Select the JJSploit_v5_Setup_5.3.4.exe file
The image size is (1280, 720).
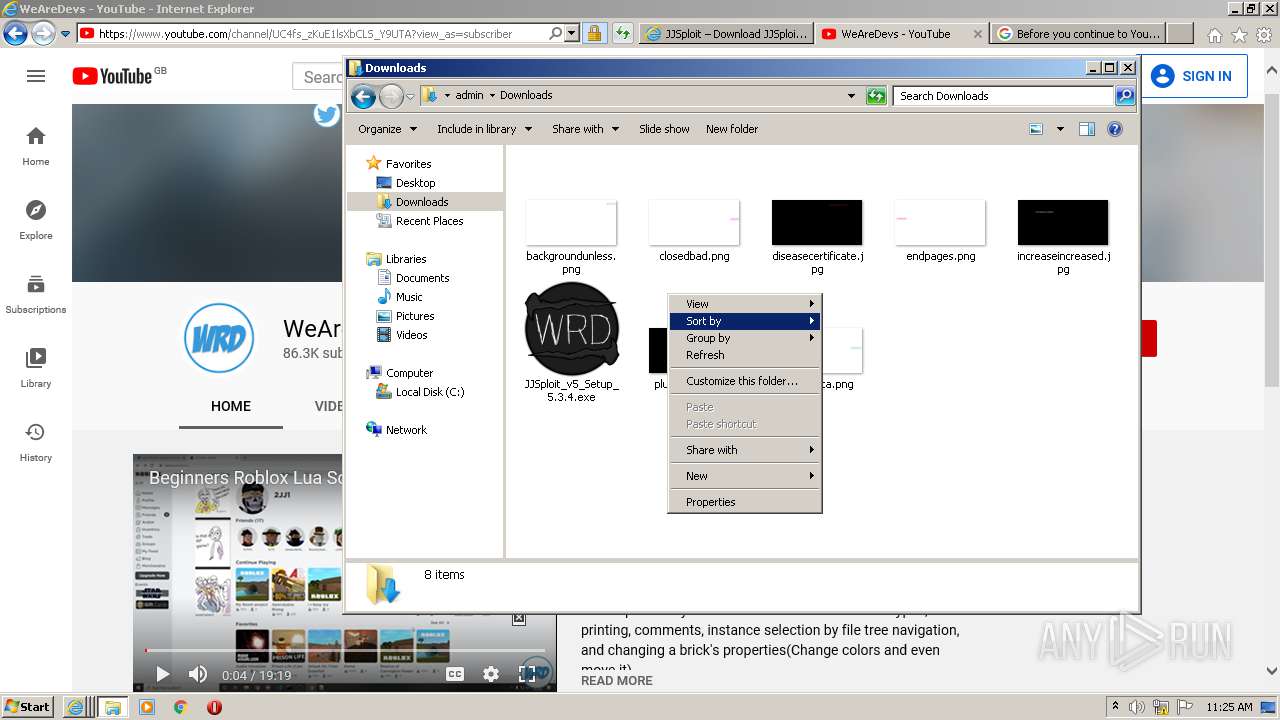571,343
